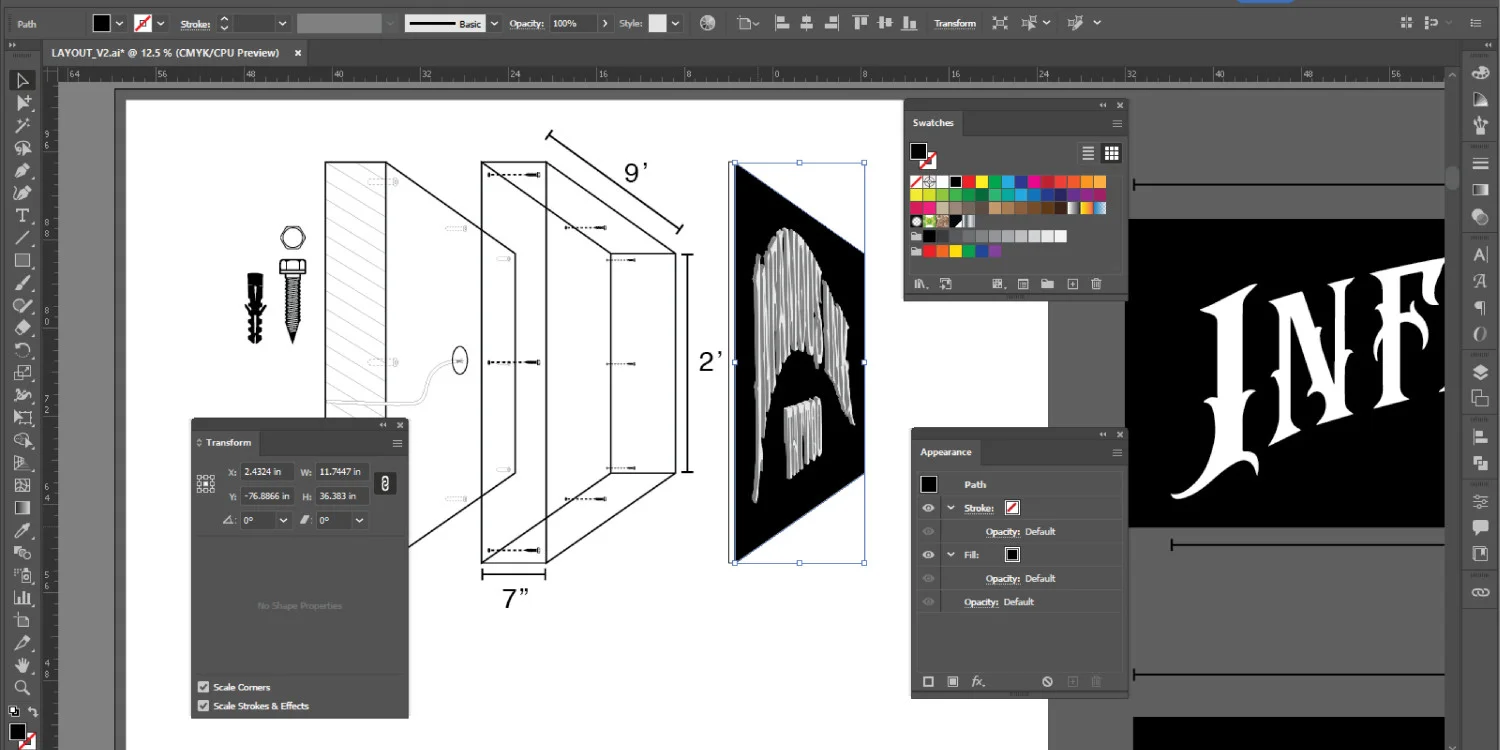The width and height of the screenshot is (1500, 750).
Task: Select the Zoom tool
Action: coord(23,688)
